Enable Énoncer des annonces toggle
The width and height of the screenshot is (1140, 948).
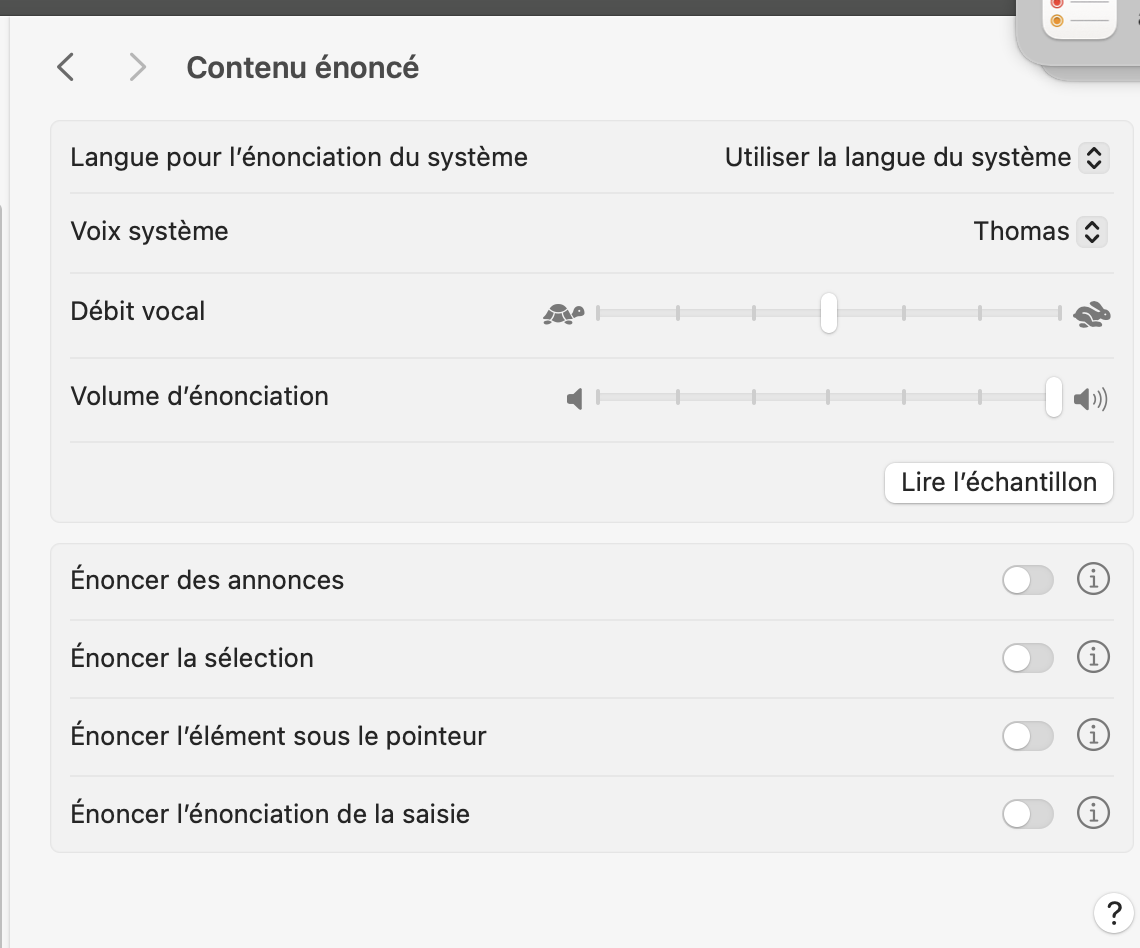(1027, 580)
